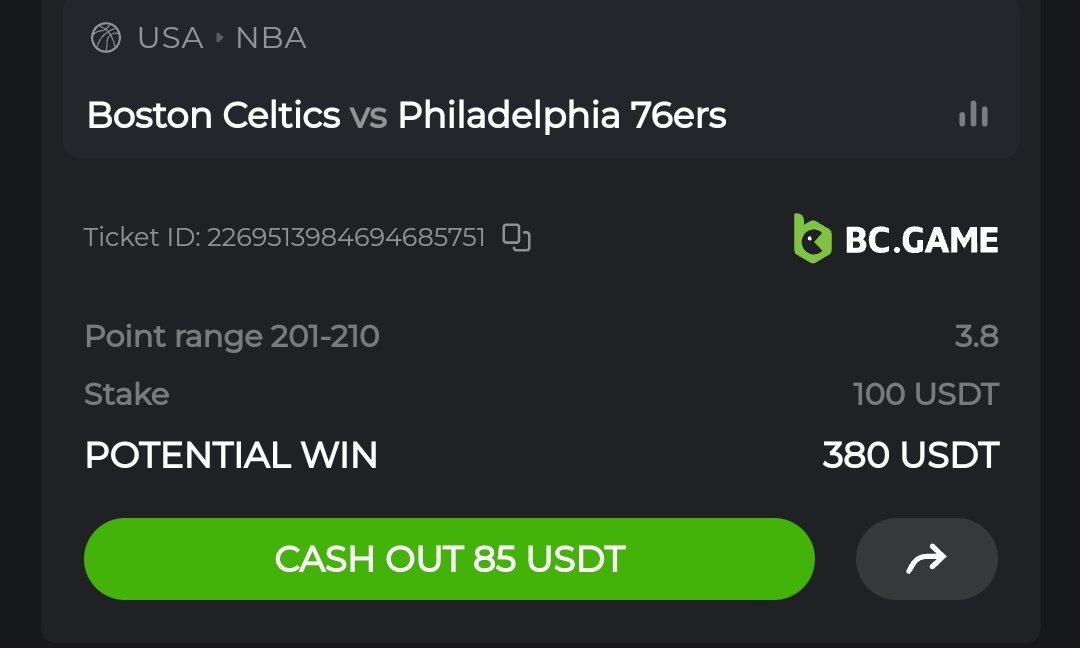Tap the share arrow button
The width and height of the screenshot is (1080, 648).
926,559
